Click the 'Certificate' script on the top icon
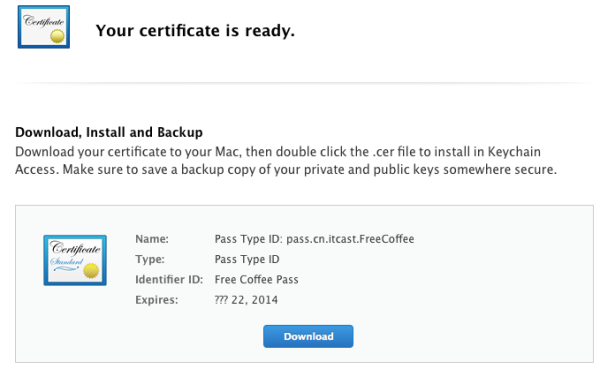Viewport: 600px width, 369px height. [44, 21]
